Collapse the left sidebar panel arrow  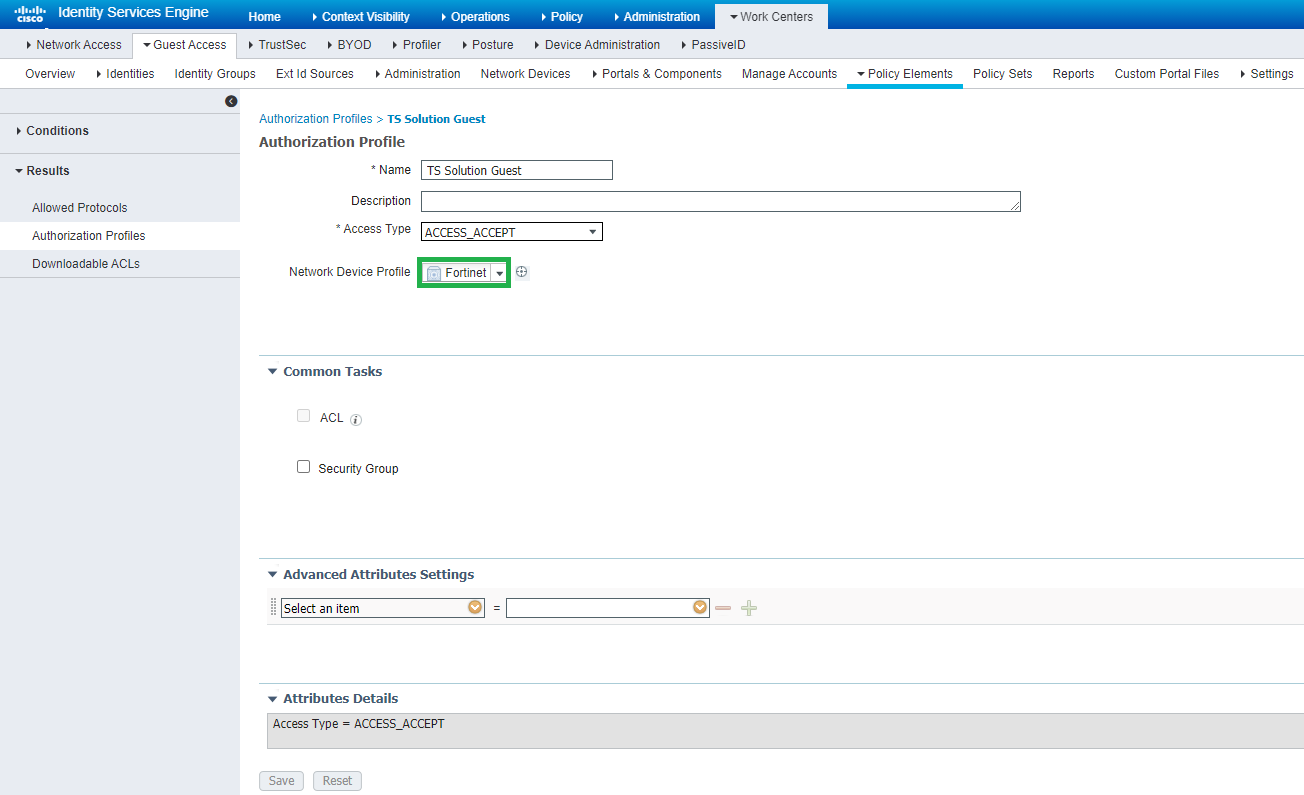231,101
